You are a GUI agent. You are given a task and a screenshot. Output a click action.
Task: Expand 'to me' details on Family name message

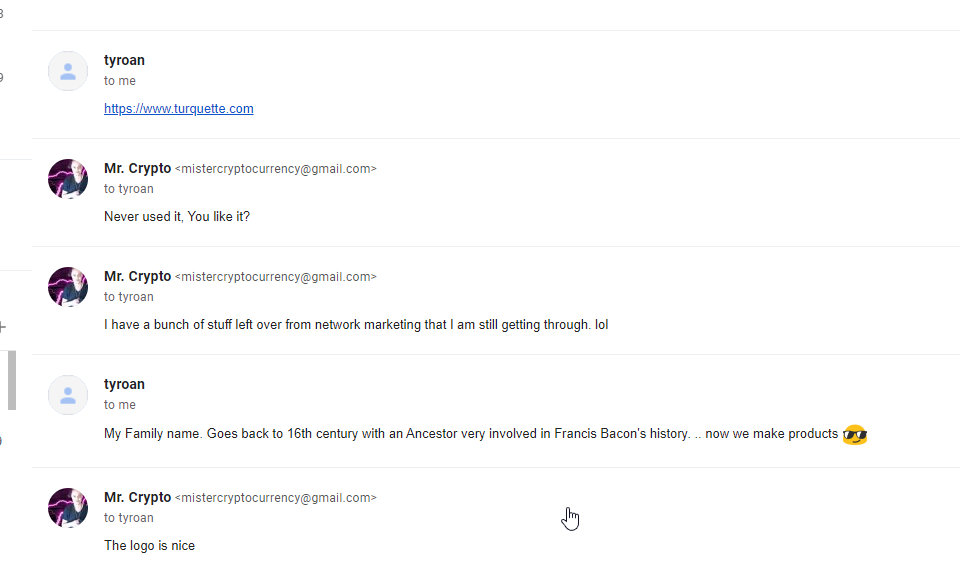pos(120,405)
